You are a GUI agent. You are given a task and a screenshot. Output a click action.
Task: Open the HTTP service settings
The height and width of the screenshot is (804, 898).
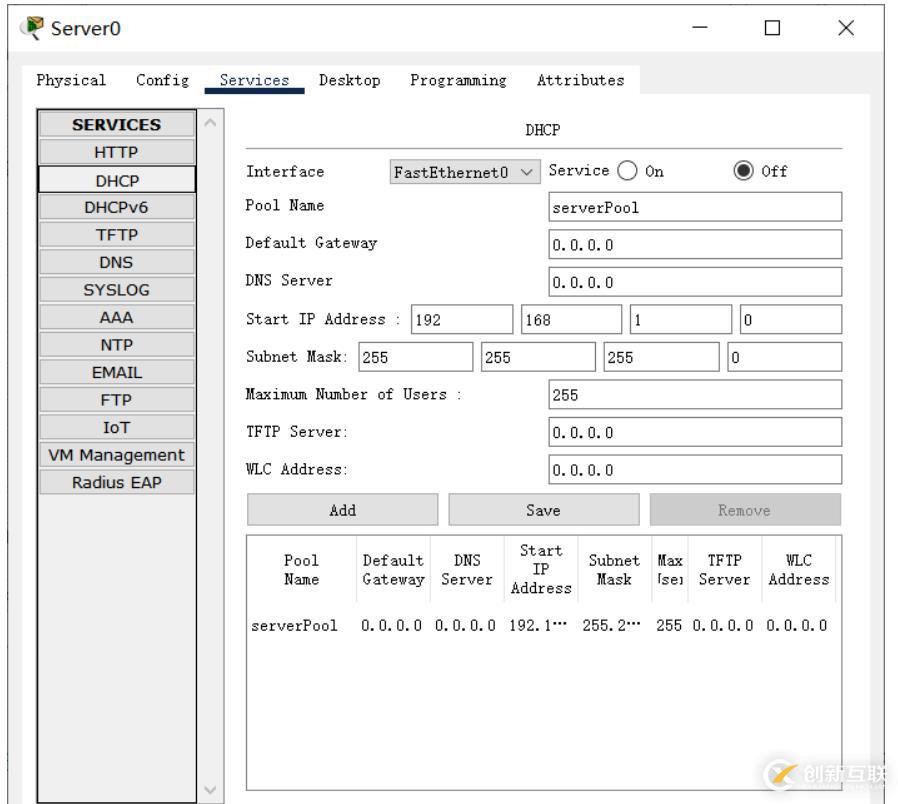pos(116,152)
